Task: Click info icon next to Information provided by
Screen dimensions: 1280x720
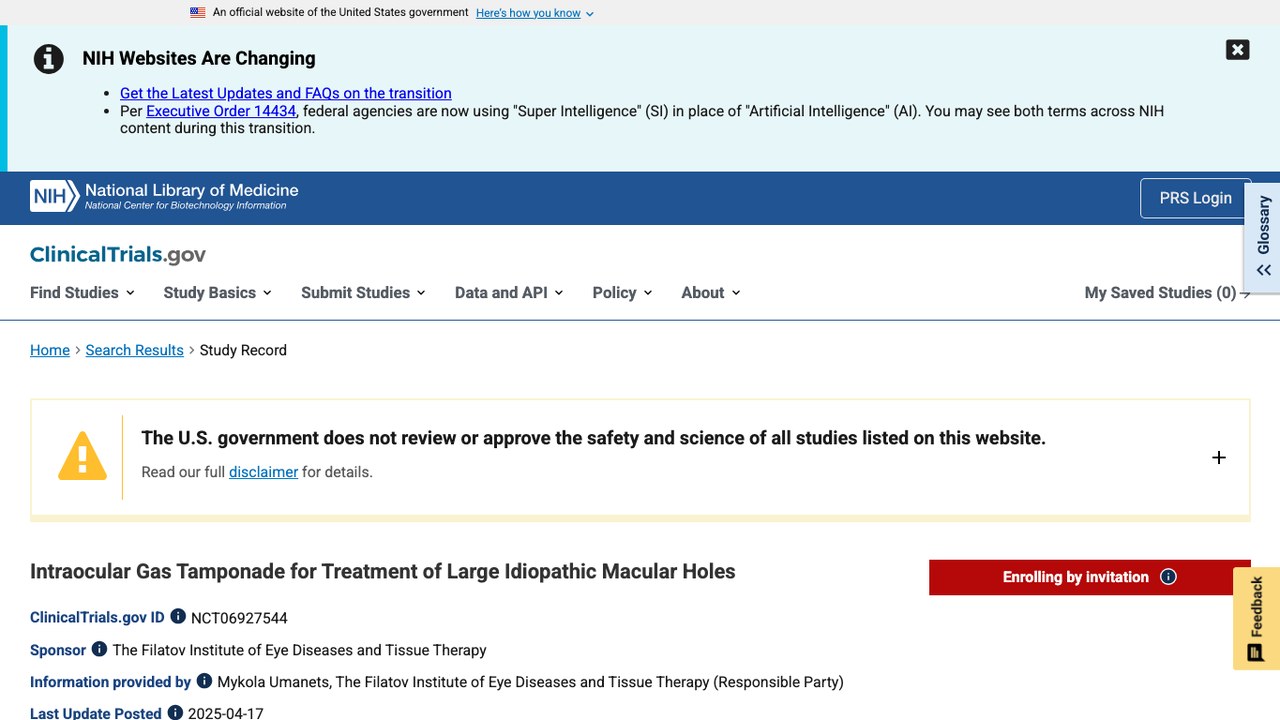Action: point(204,681)
